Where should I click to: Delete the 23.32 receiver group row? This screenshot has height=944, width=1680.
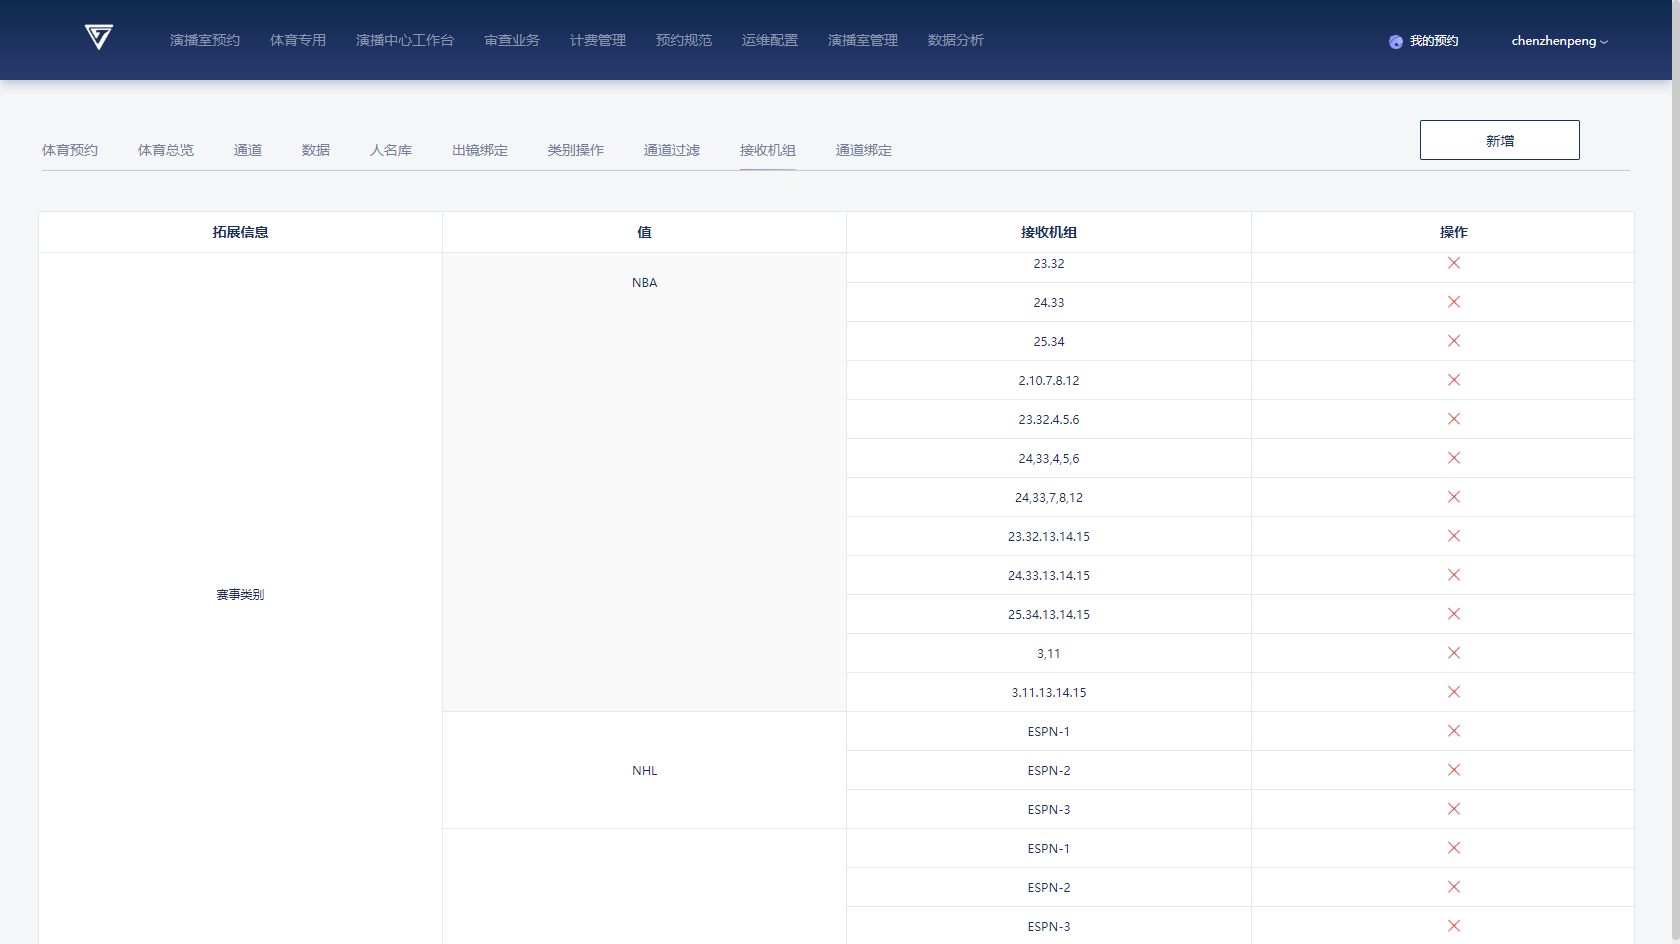point(1453,263)
